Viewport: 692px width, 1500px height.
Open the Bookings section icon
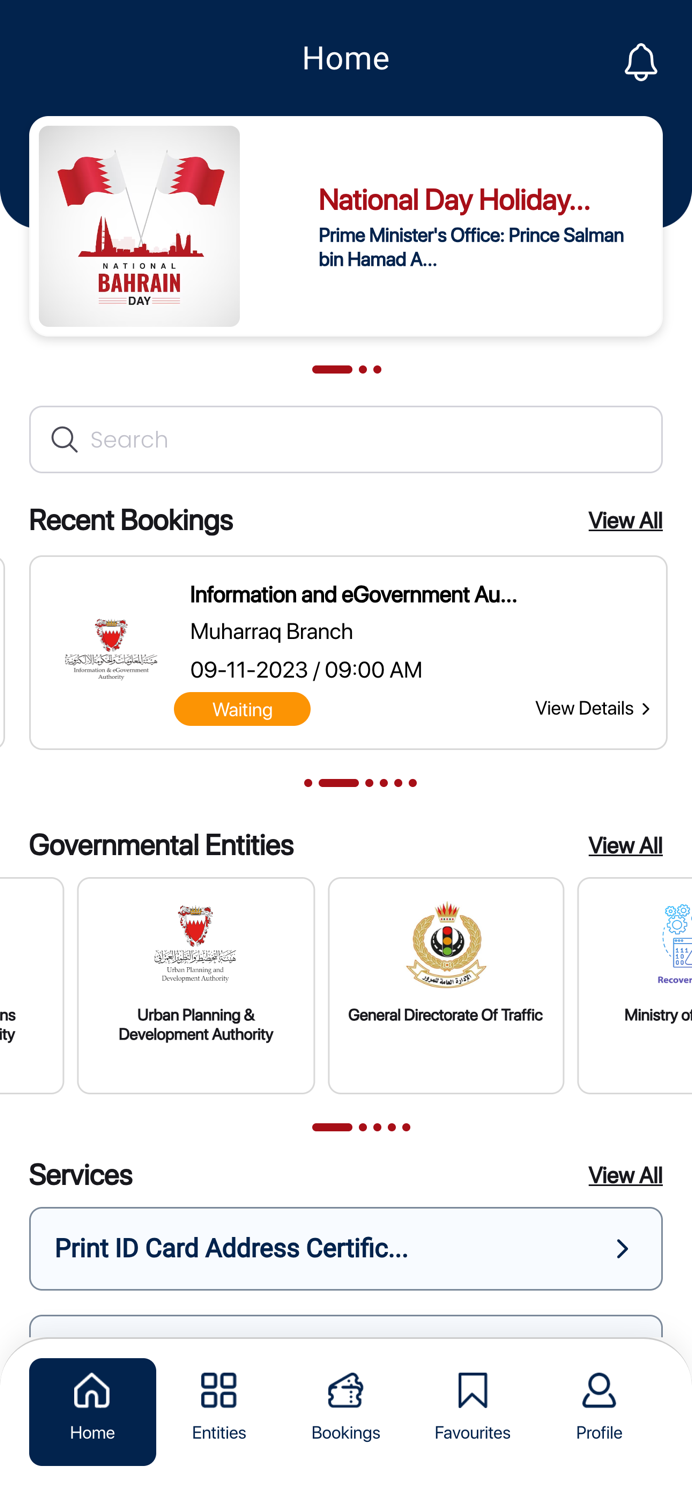[346, 1389]
